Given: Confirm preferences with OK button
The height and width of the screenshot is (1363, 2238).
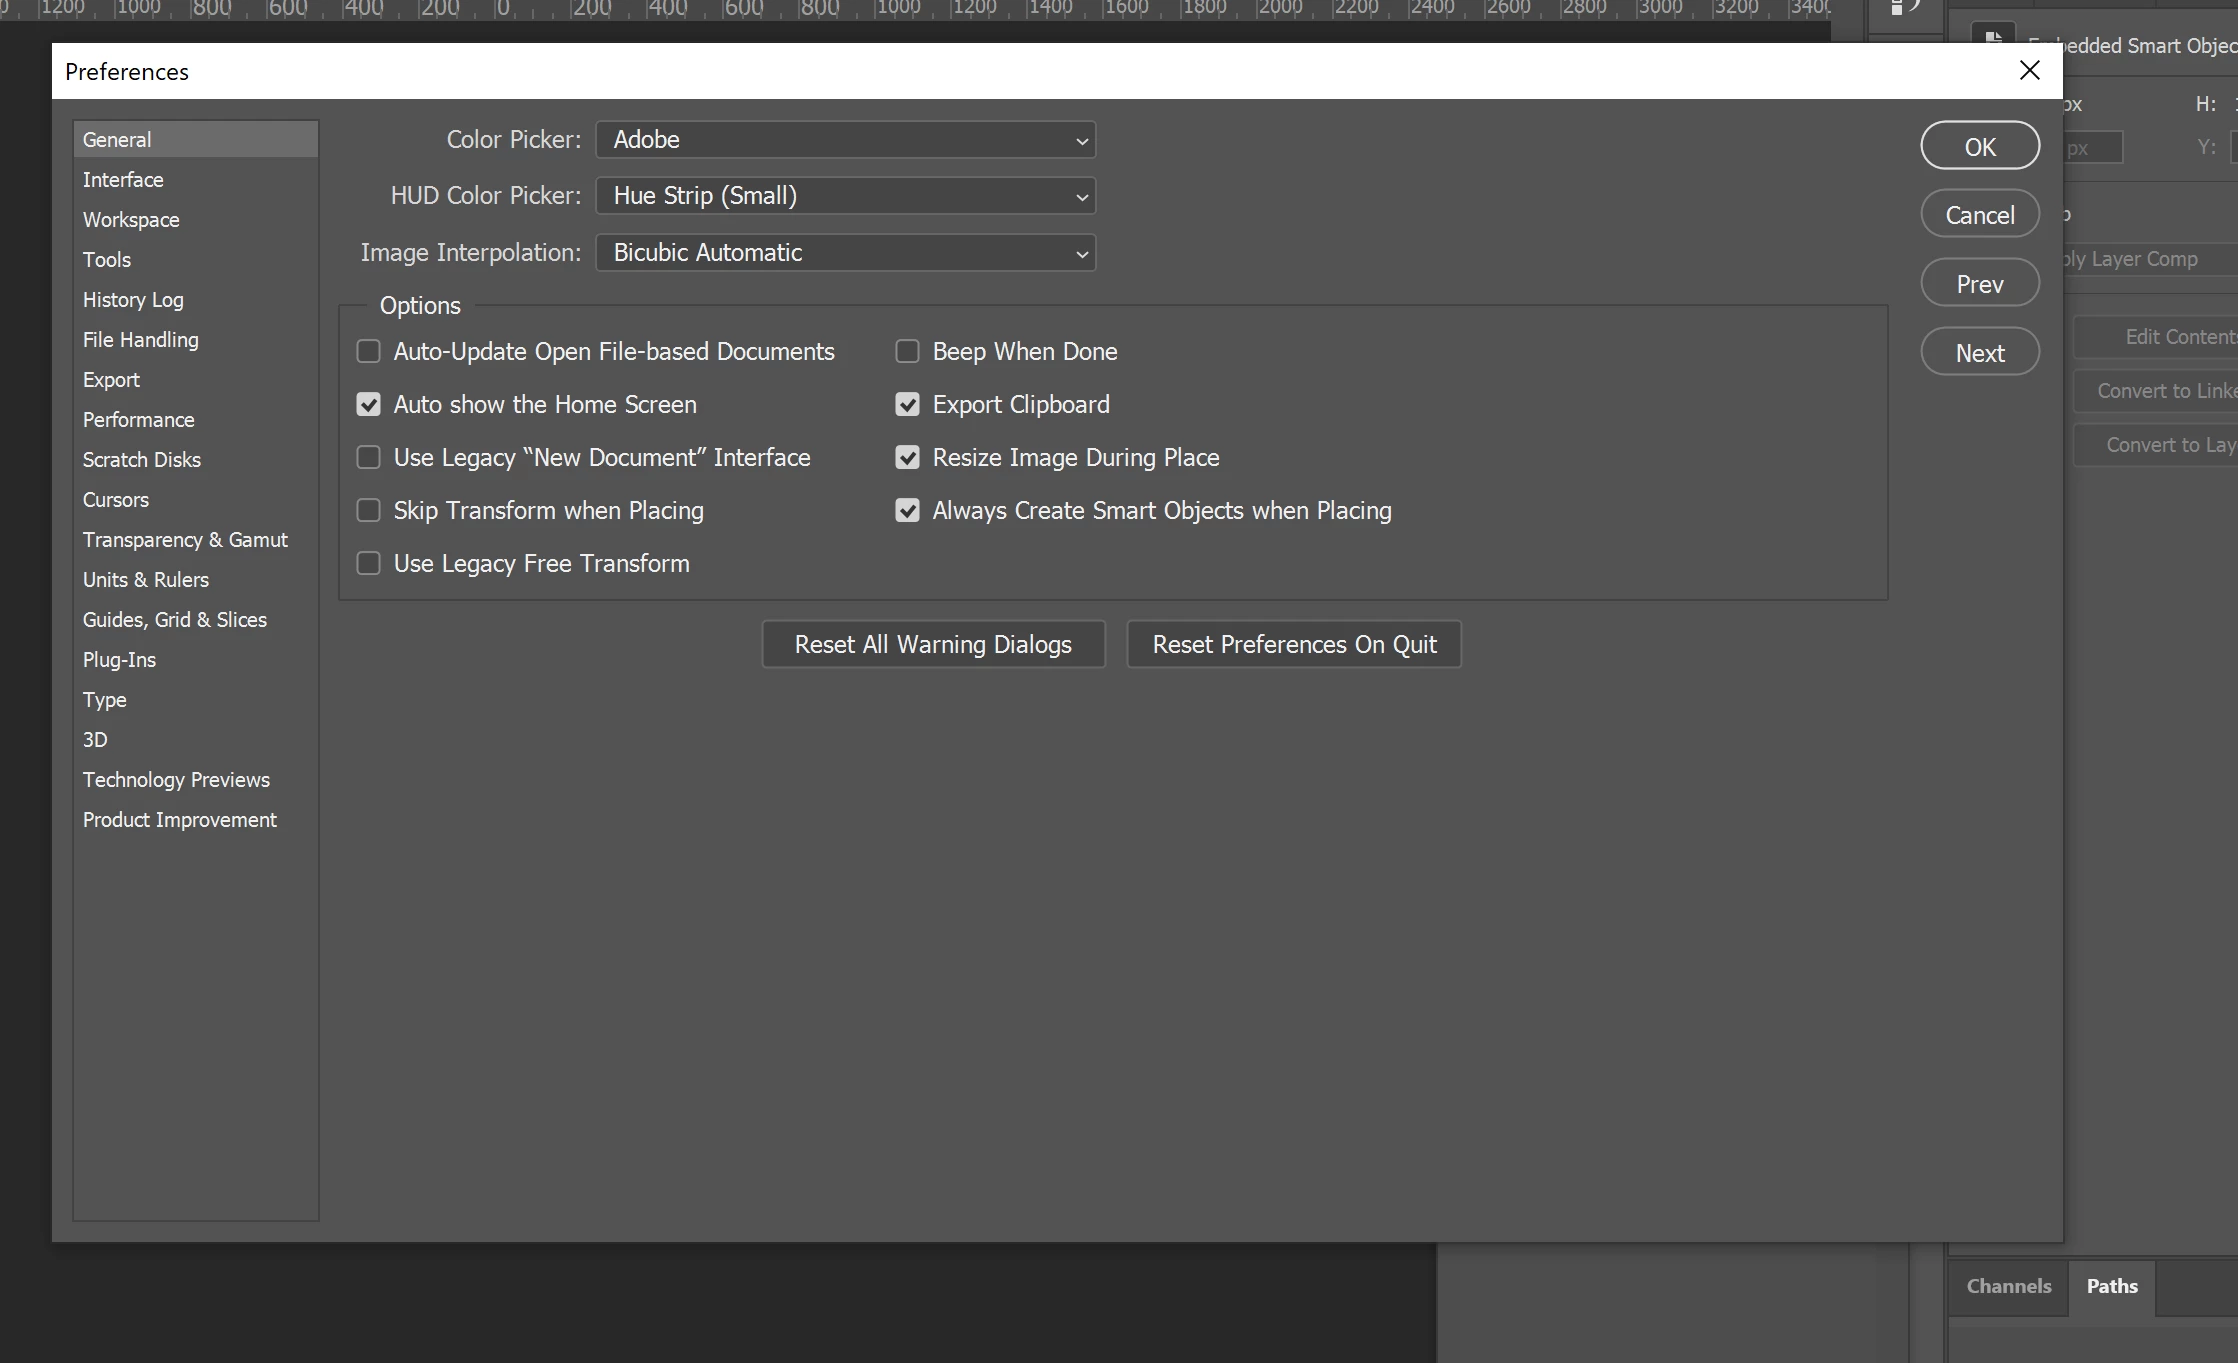Looking at the screenshot, I should click(x=1979, y=146).
